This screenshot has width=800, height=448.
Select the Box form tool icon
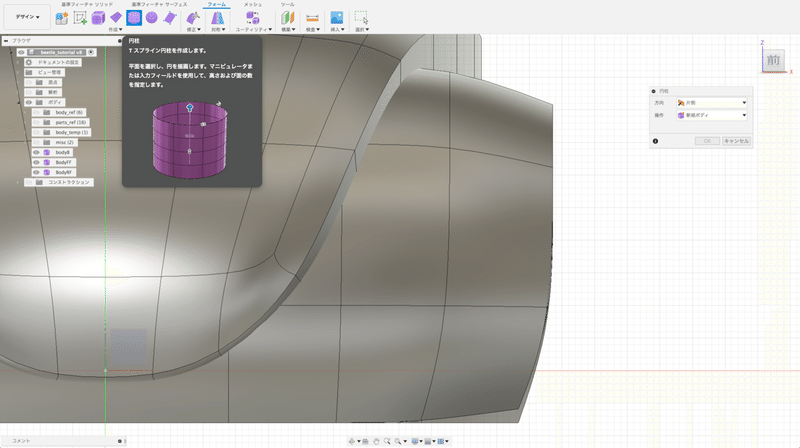pos(98,18)
